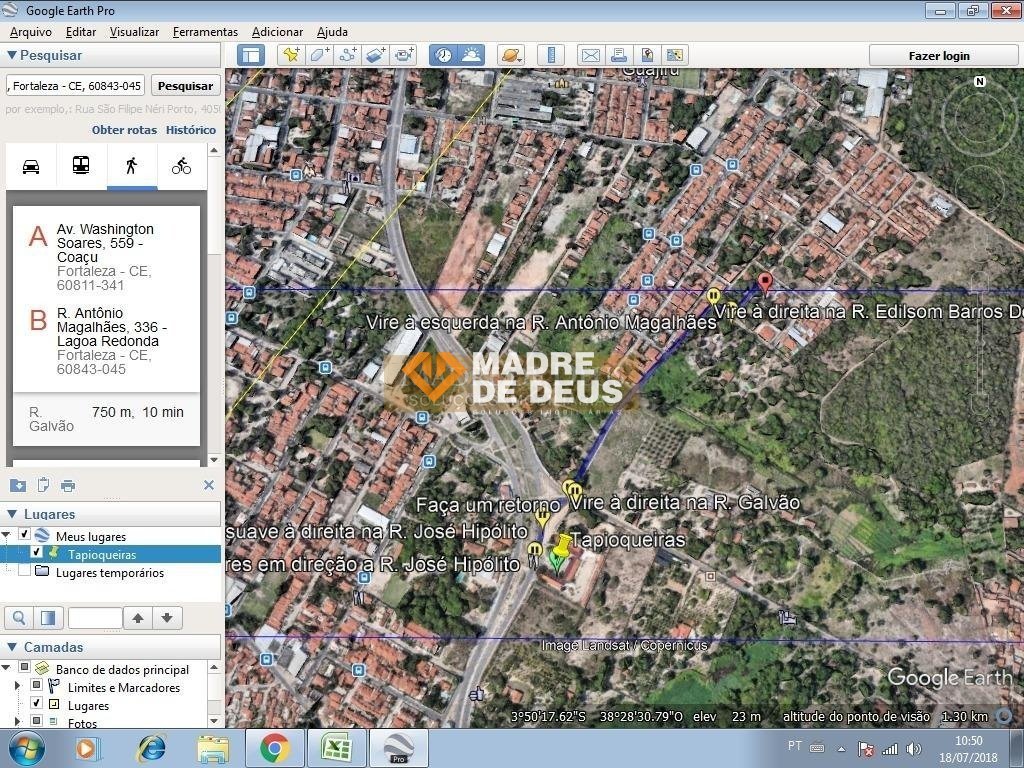Hide the sidebar using toolbar icon
This screenshot has height=768, width=1024.
tap(250, 55)
